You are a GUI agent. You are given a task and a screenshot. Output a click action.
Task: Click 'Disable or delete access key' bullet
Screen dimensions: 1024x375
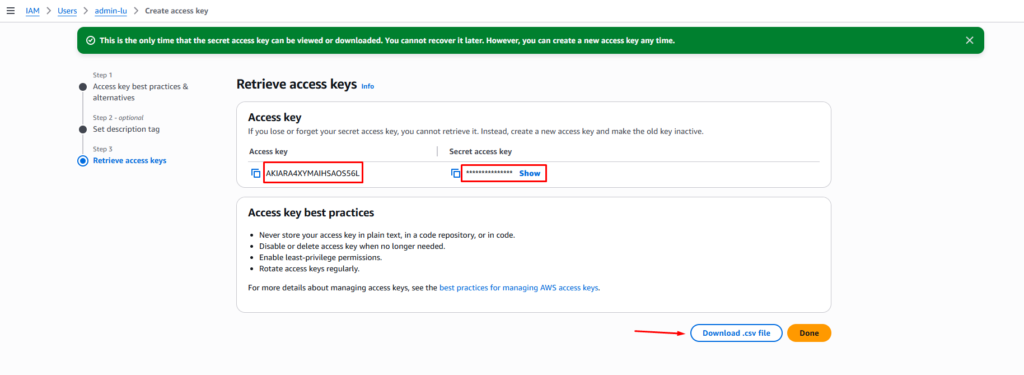pos(352,246)
